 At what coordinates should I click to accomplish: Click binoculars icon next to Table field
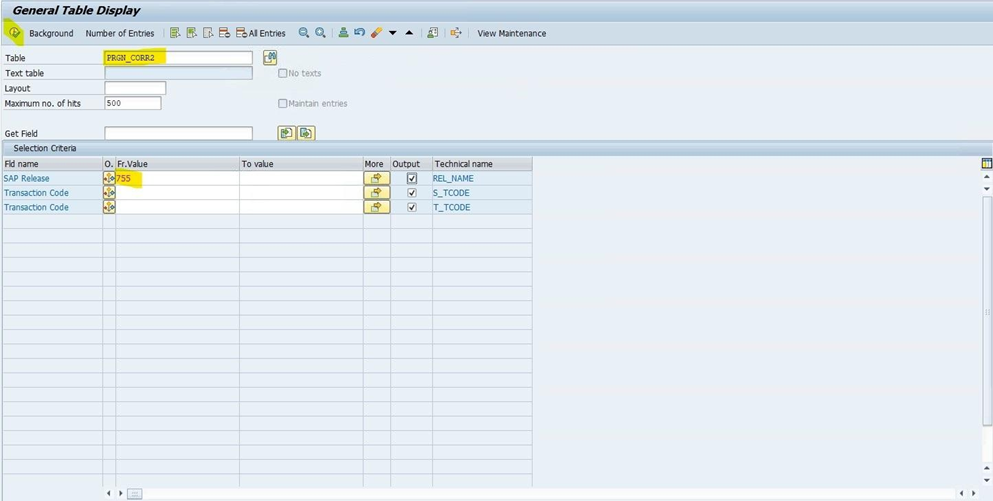tap(270, 58)
